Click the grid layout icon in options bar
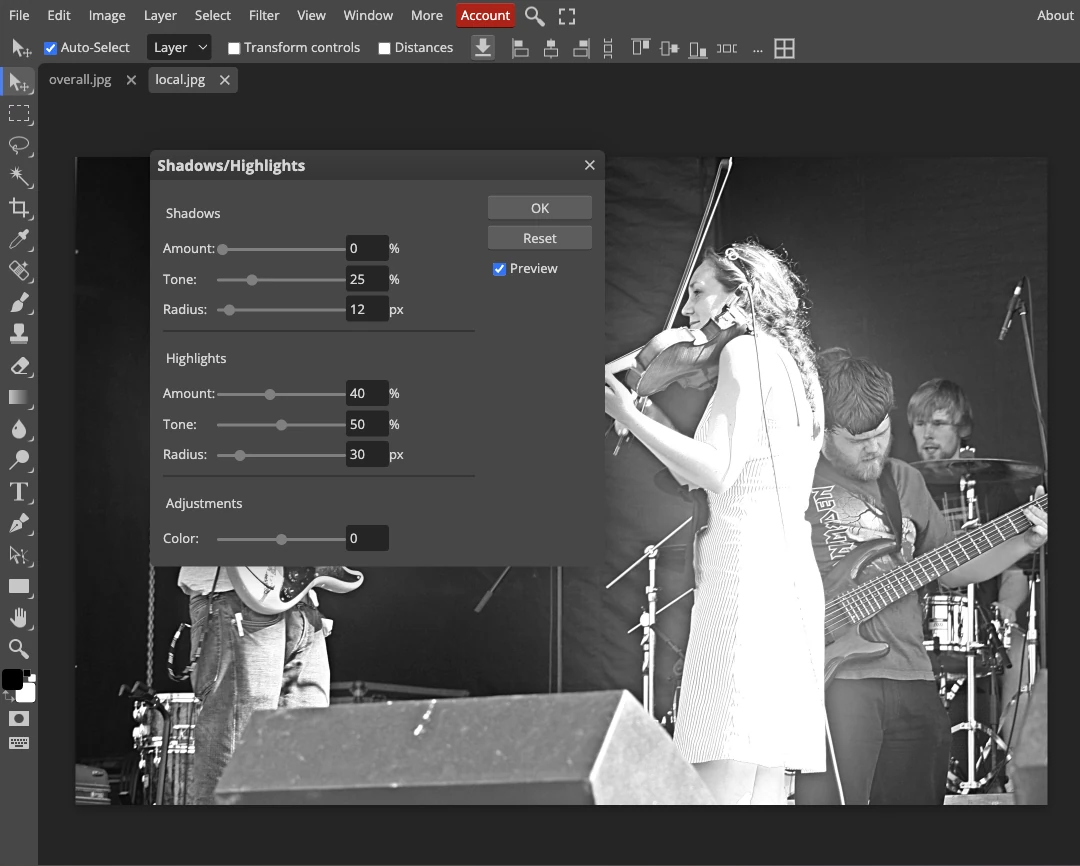 coord(785,48)
